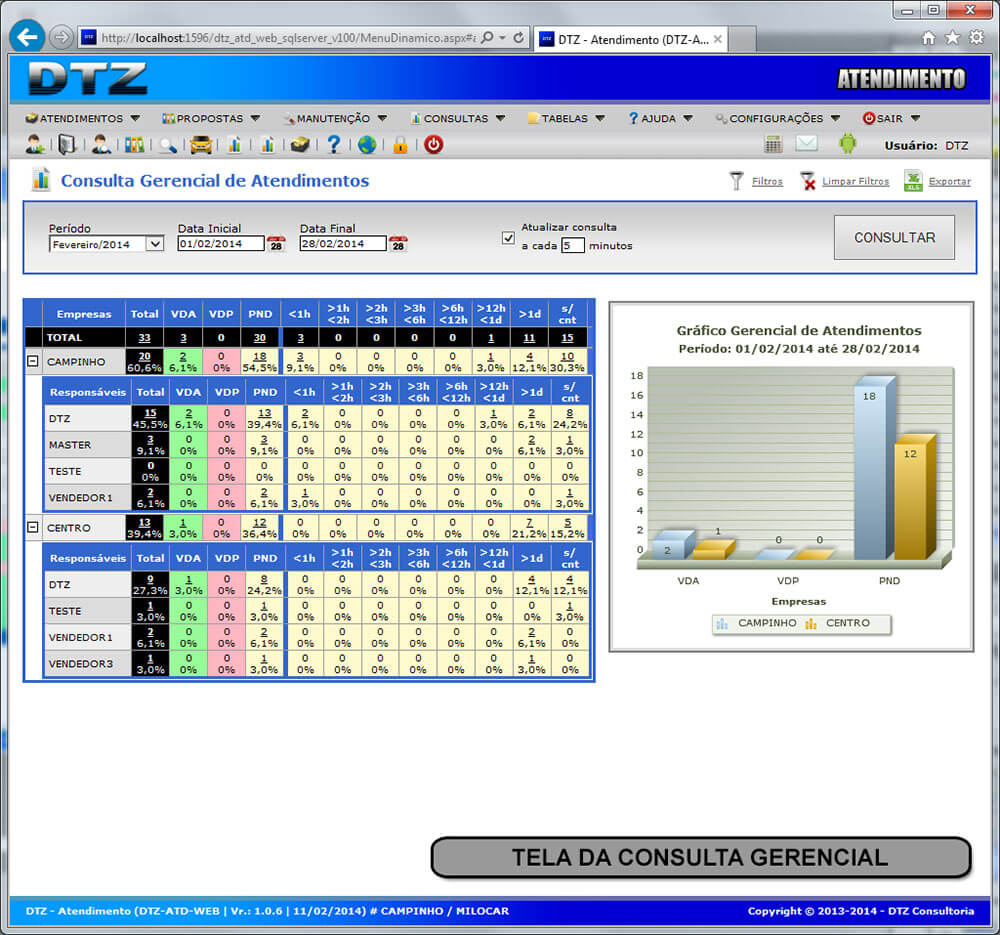Image resolution: width=1000 pixels, height=935 pixels.
Task: Click the CAMPINHO legend swatch in chart
Action: coord(722,624)
